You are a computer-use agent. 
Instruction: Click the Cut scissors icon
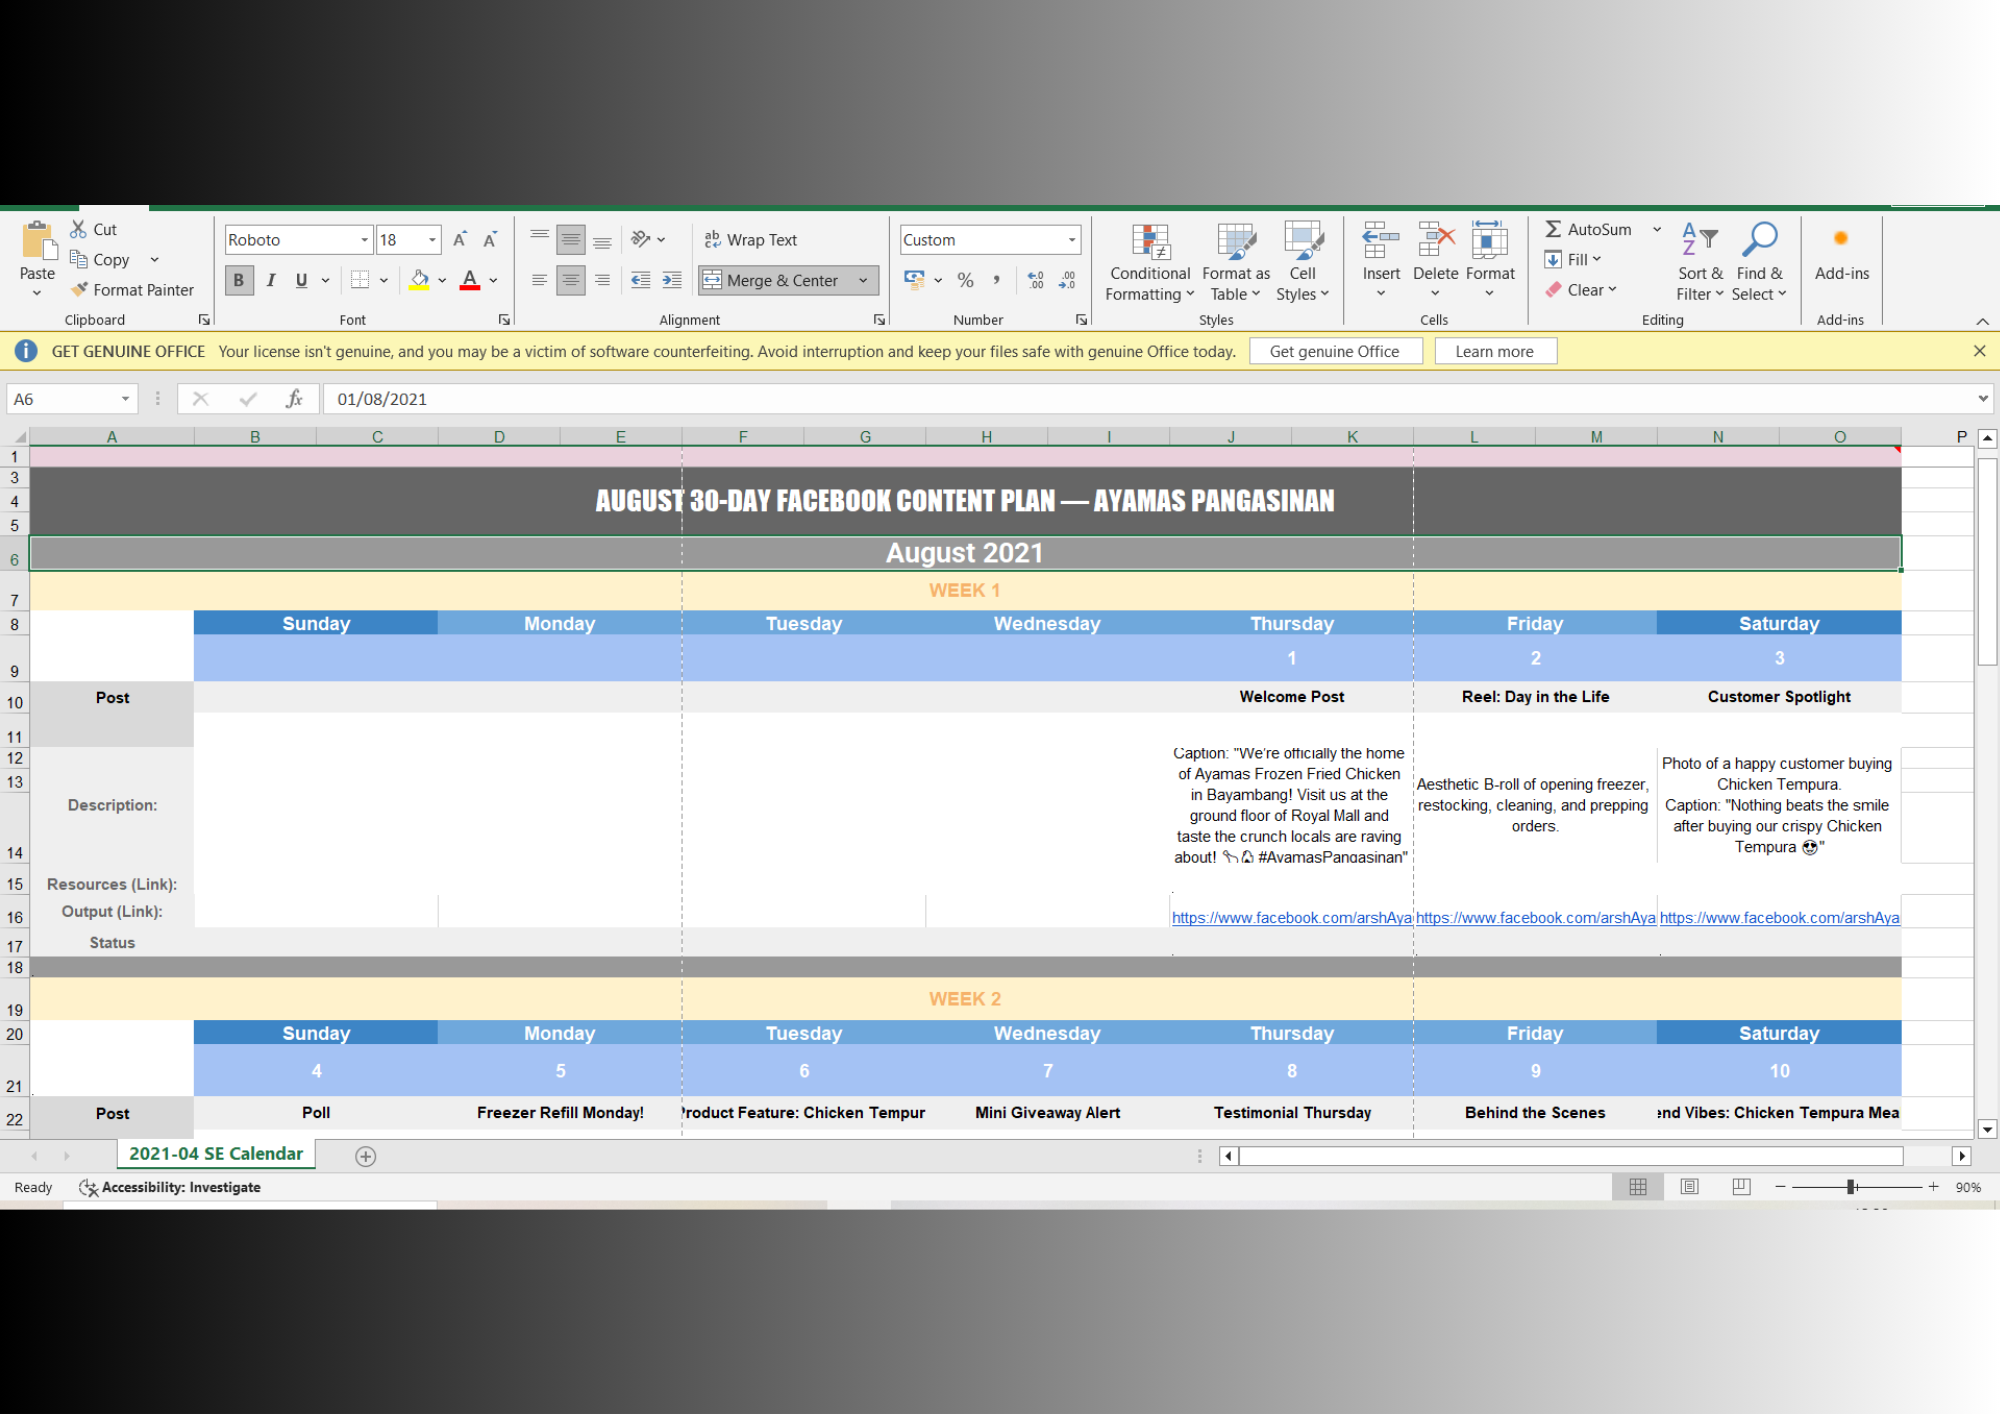(78, 229)
